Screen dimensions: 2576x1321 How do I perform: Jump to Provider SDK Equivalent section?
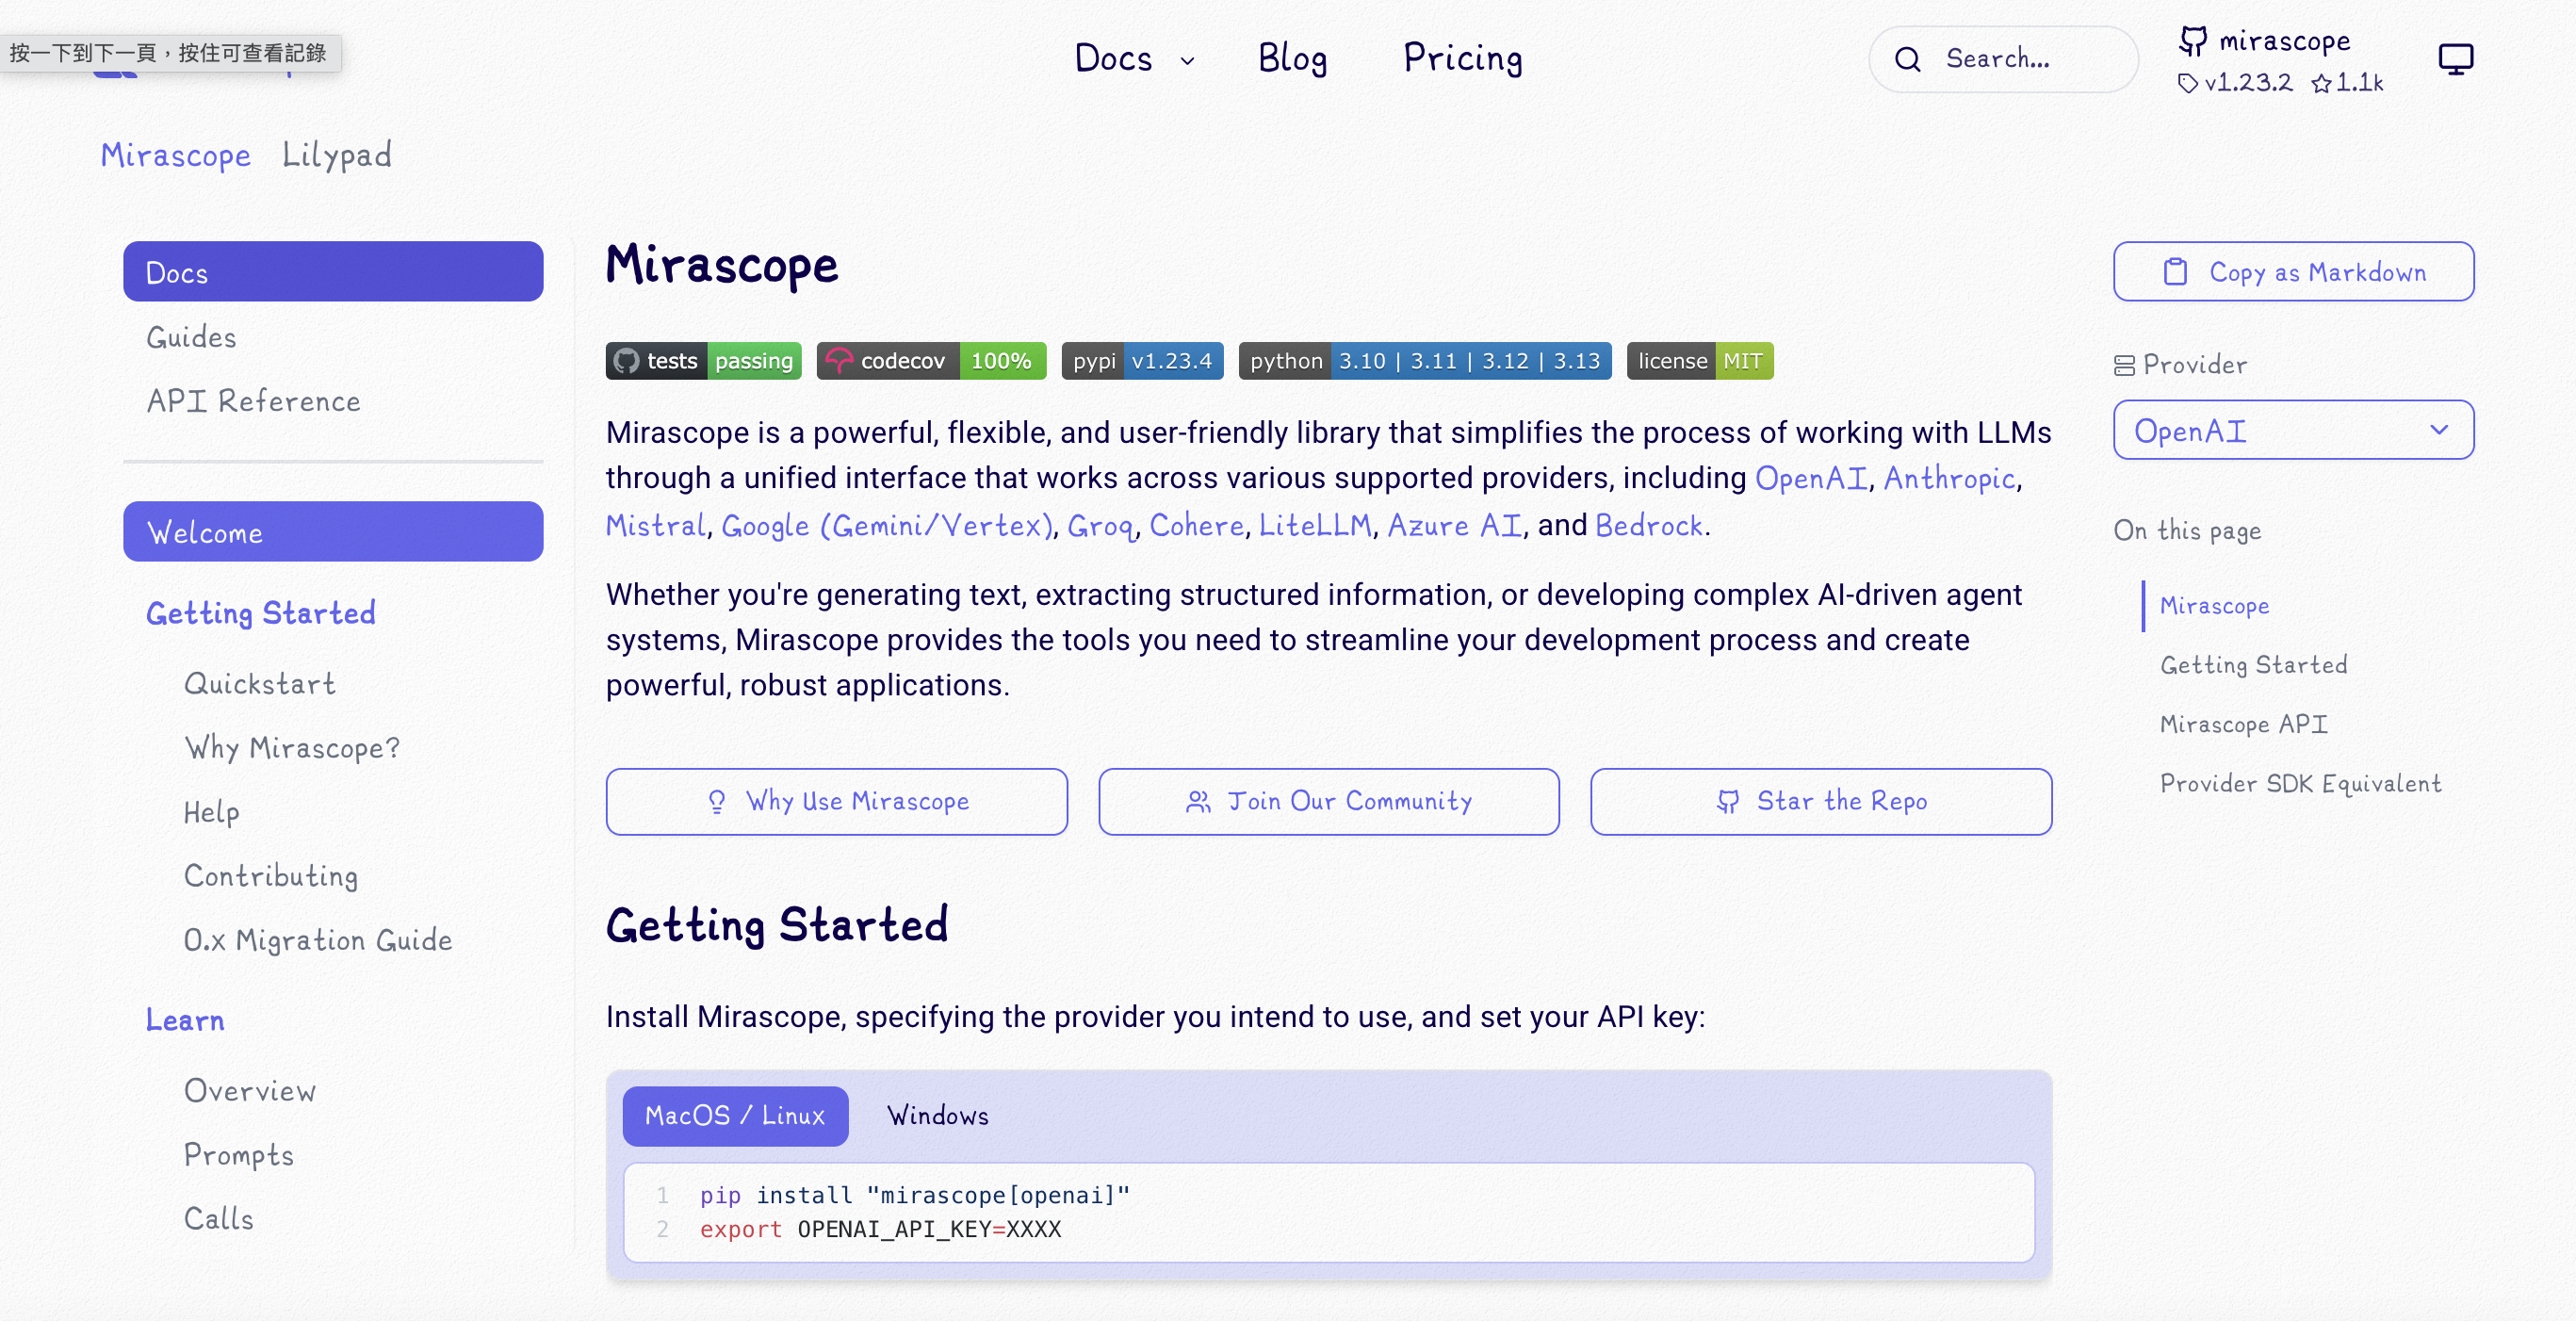2300,784
